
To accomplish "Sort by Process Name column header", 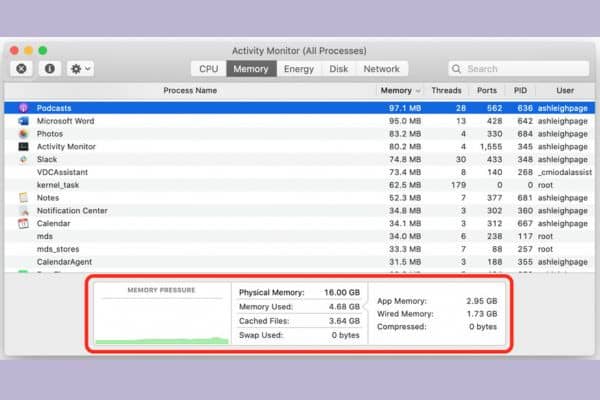I will point(190,91).
